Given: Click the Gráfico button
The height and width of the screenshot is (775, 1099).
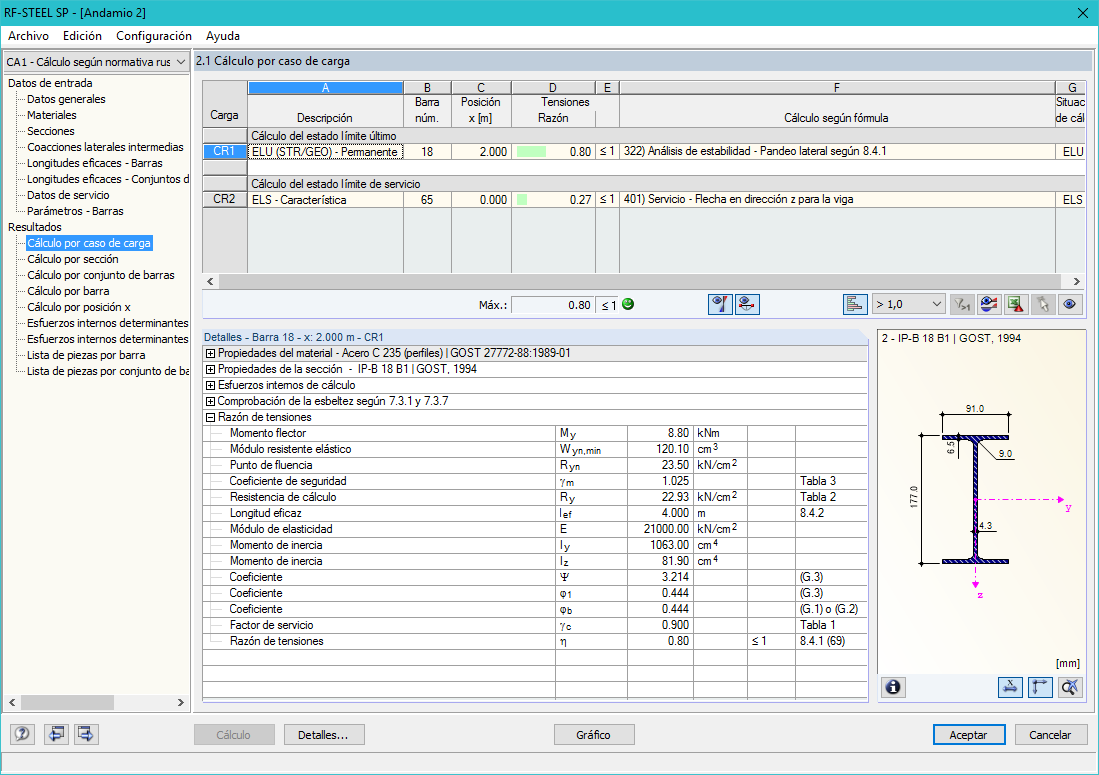Looking at the screenshot, I should (x=594, y=734).
